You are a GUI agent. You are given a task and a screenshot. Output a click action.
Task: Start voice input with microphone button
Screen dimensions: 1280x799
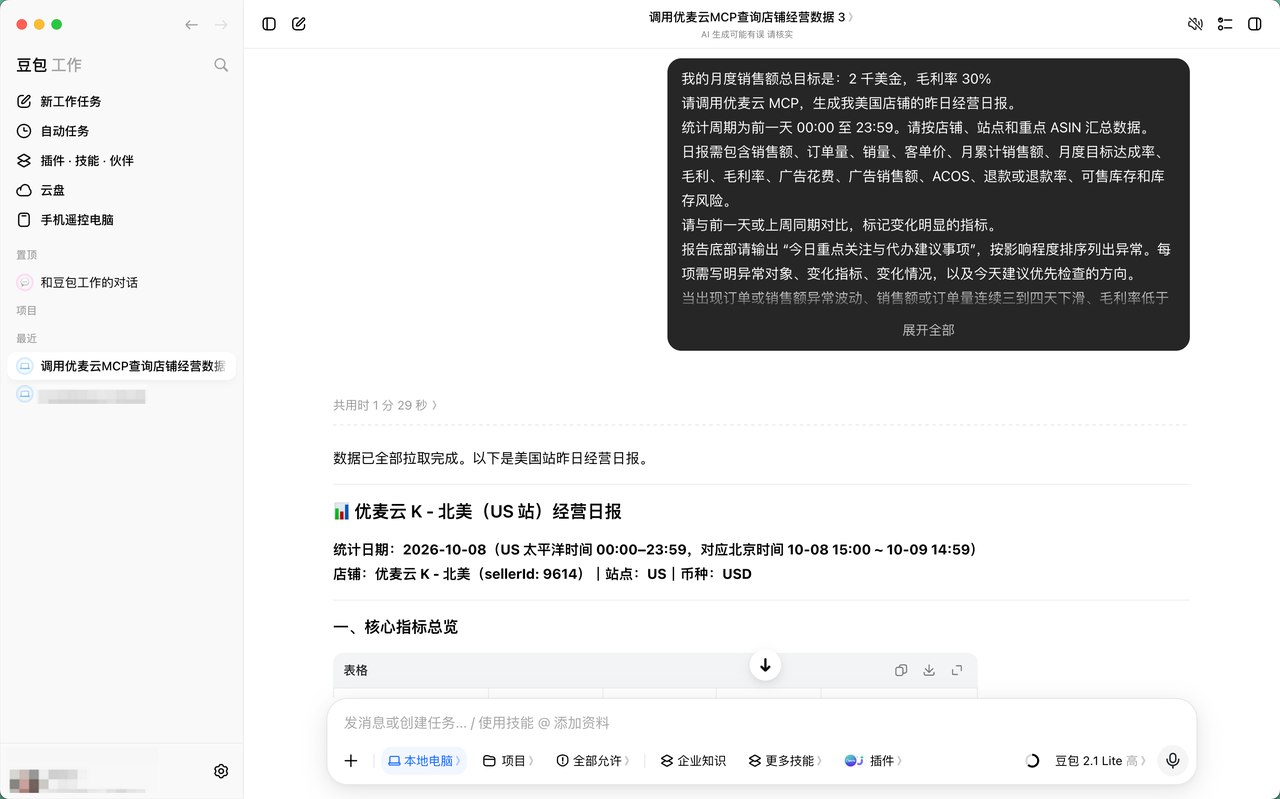point(1173,761)
